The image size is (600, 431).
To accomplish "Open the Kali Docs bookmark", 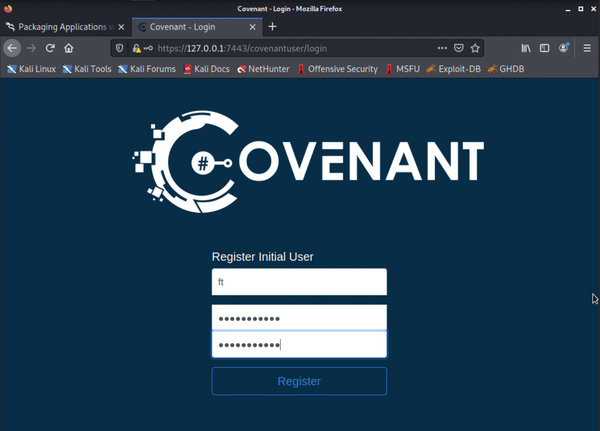I will click(207, 69).
